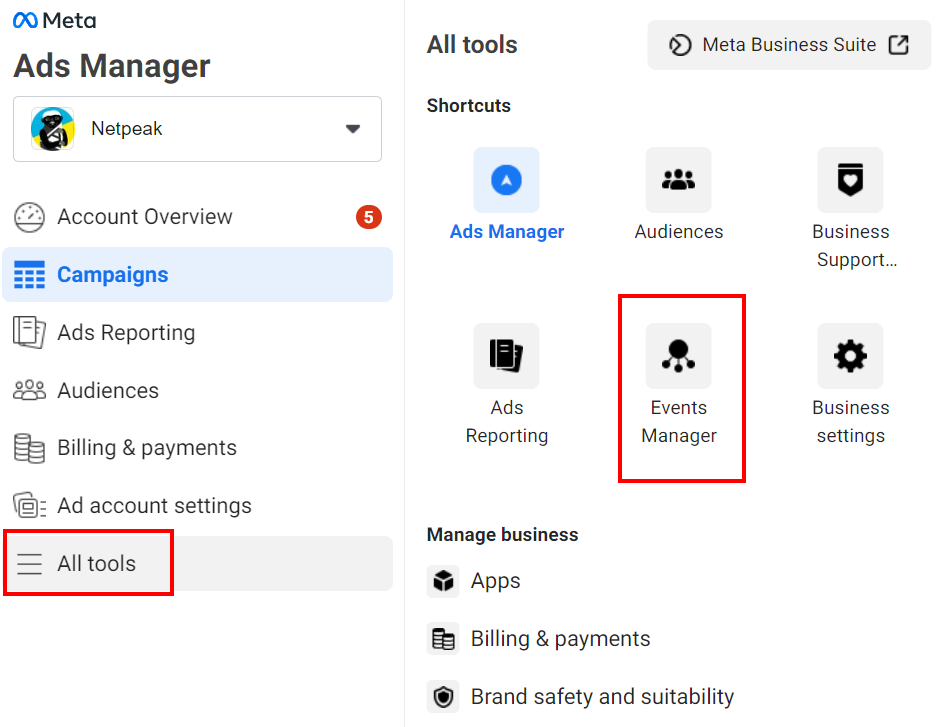Click the Ads Reporting shortcut icon
This screenshot has height=727, width=945.
pos(506,356)
